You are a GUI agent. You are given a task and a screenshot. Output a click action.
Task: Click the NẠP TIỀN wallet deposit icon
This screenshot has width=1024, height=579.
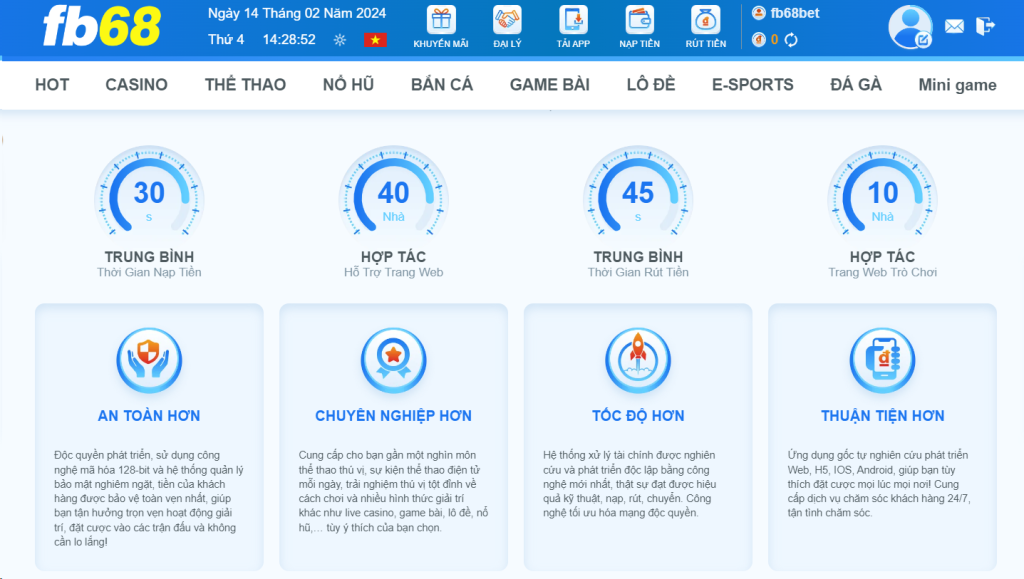639,22
